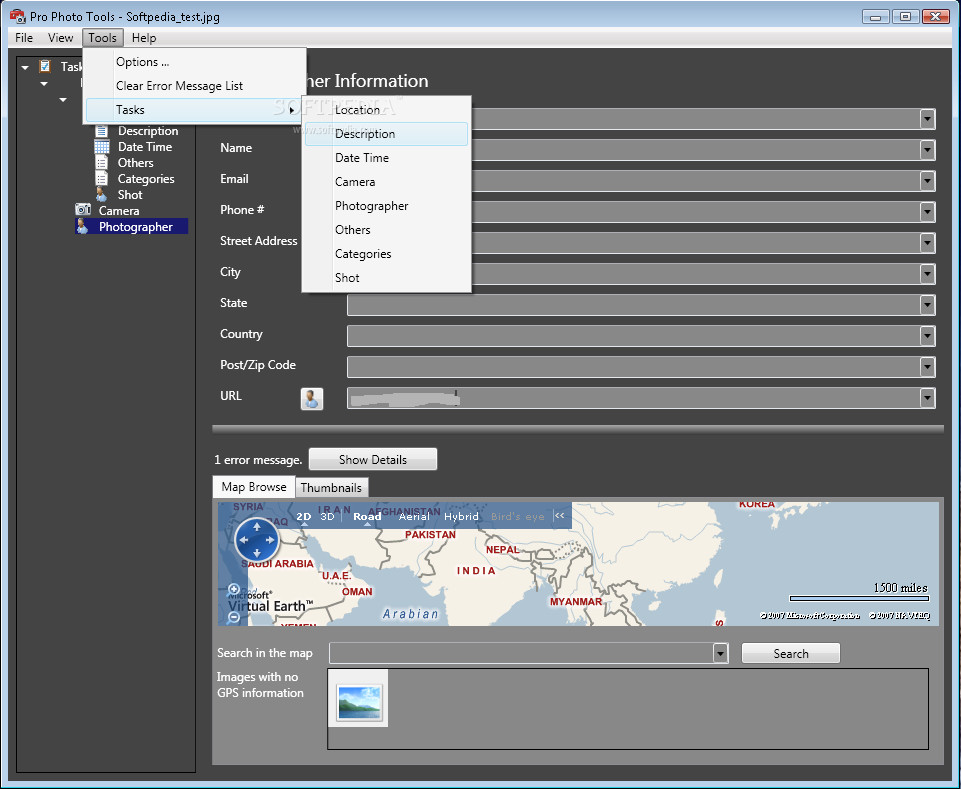
Task: Zoom in on the map
Action: coord(234,590)
